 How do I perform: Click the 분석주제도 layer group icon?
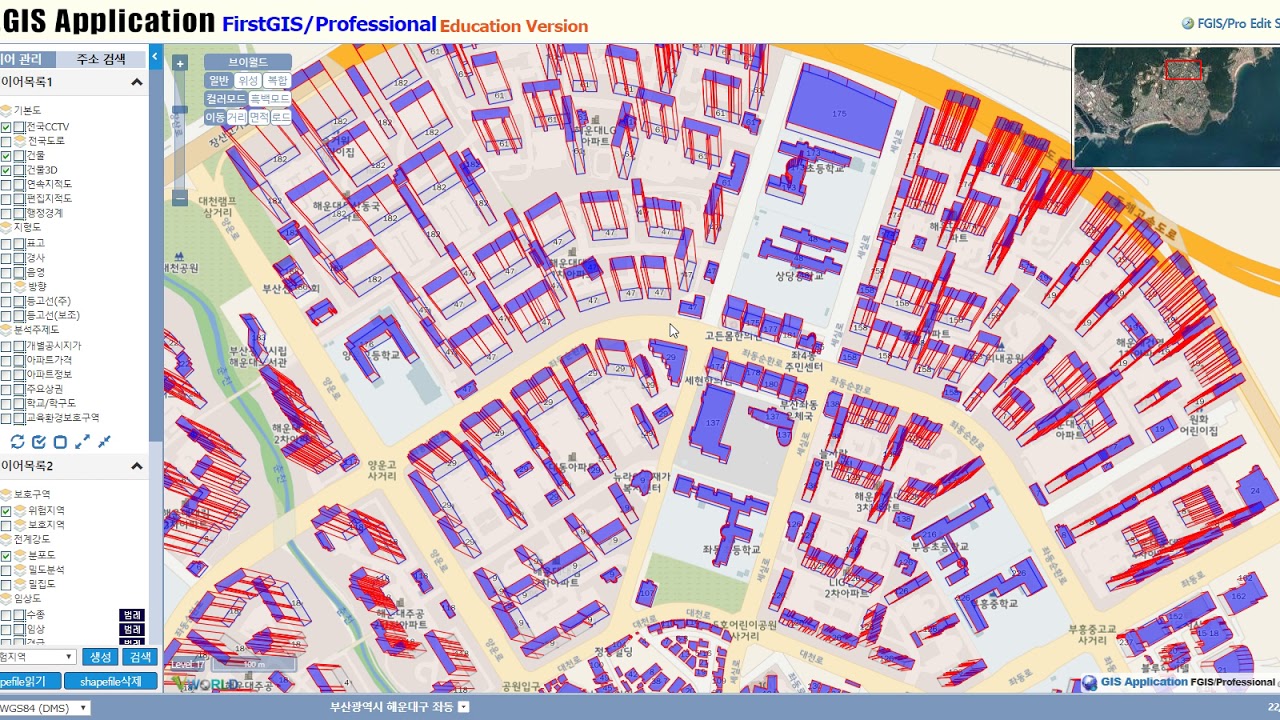point(6,329)
